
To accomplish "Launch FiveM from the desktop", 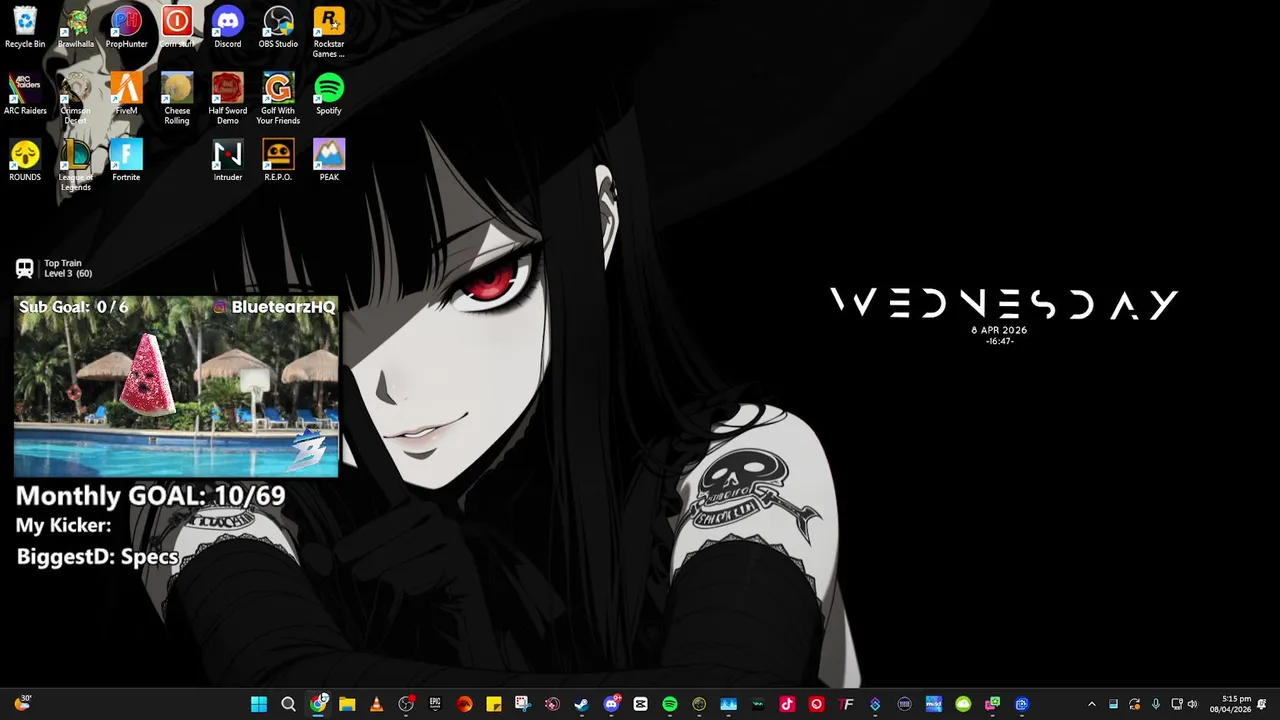I will click(126, 94).
